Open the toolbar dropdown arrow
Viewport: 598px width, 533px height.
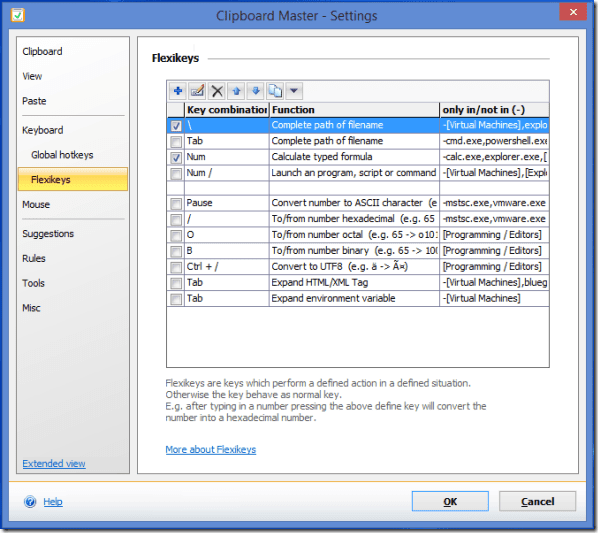(x=294, y=91)
